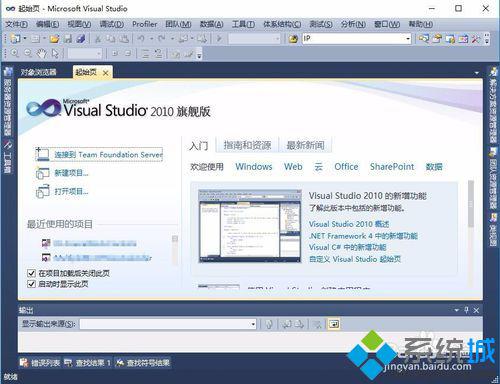
Task: Click .NET Framework 4 中的新增功能 link
Action: coord(363,236)
